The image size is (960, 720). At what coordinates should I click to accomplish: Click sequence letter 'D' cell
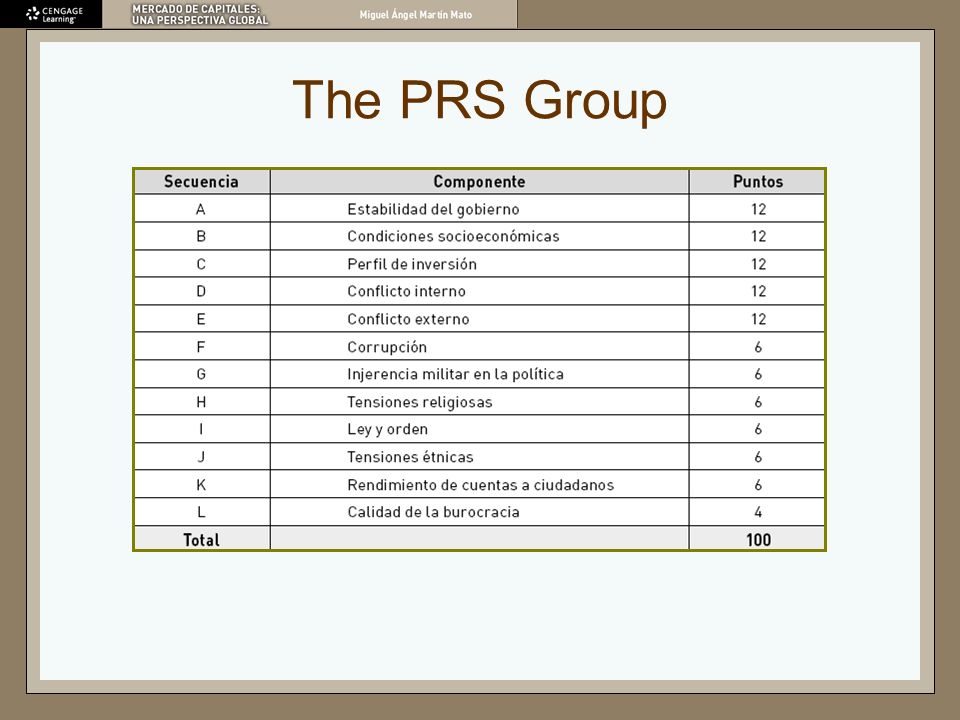(x=201, y=291)
